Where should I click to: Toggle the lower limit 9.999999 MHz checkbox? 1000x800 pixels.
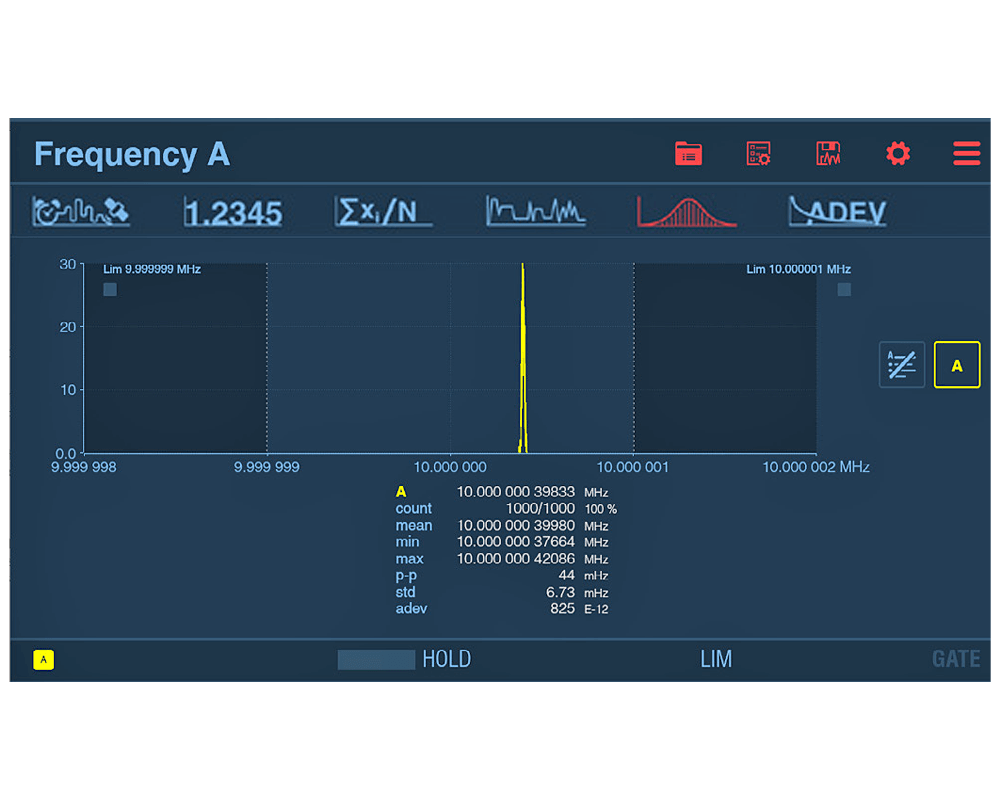(x=110, y=289)
